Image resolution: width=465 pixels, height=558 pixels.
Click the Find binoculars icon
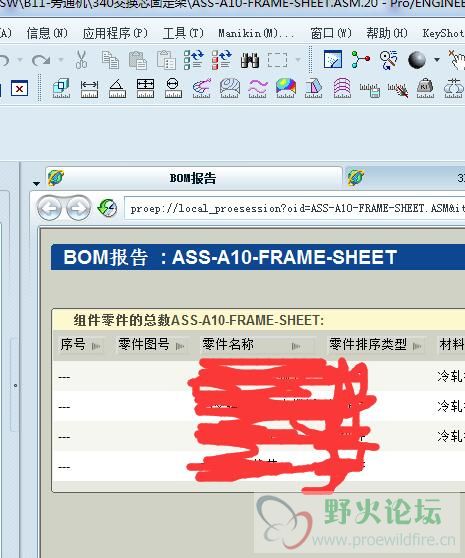249,60
